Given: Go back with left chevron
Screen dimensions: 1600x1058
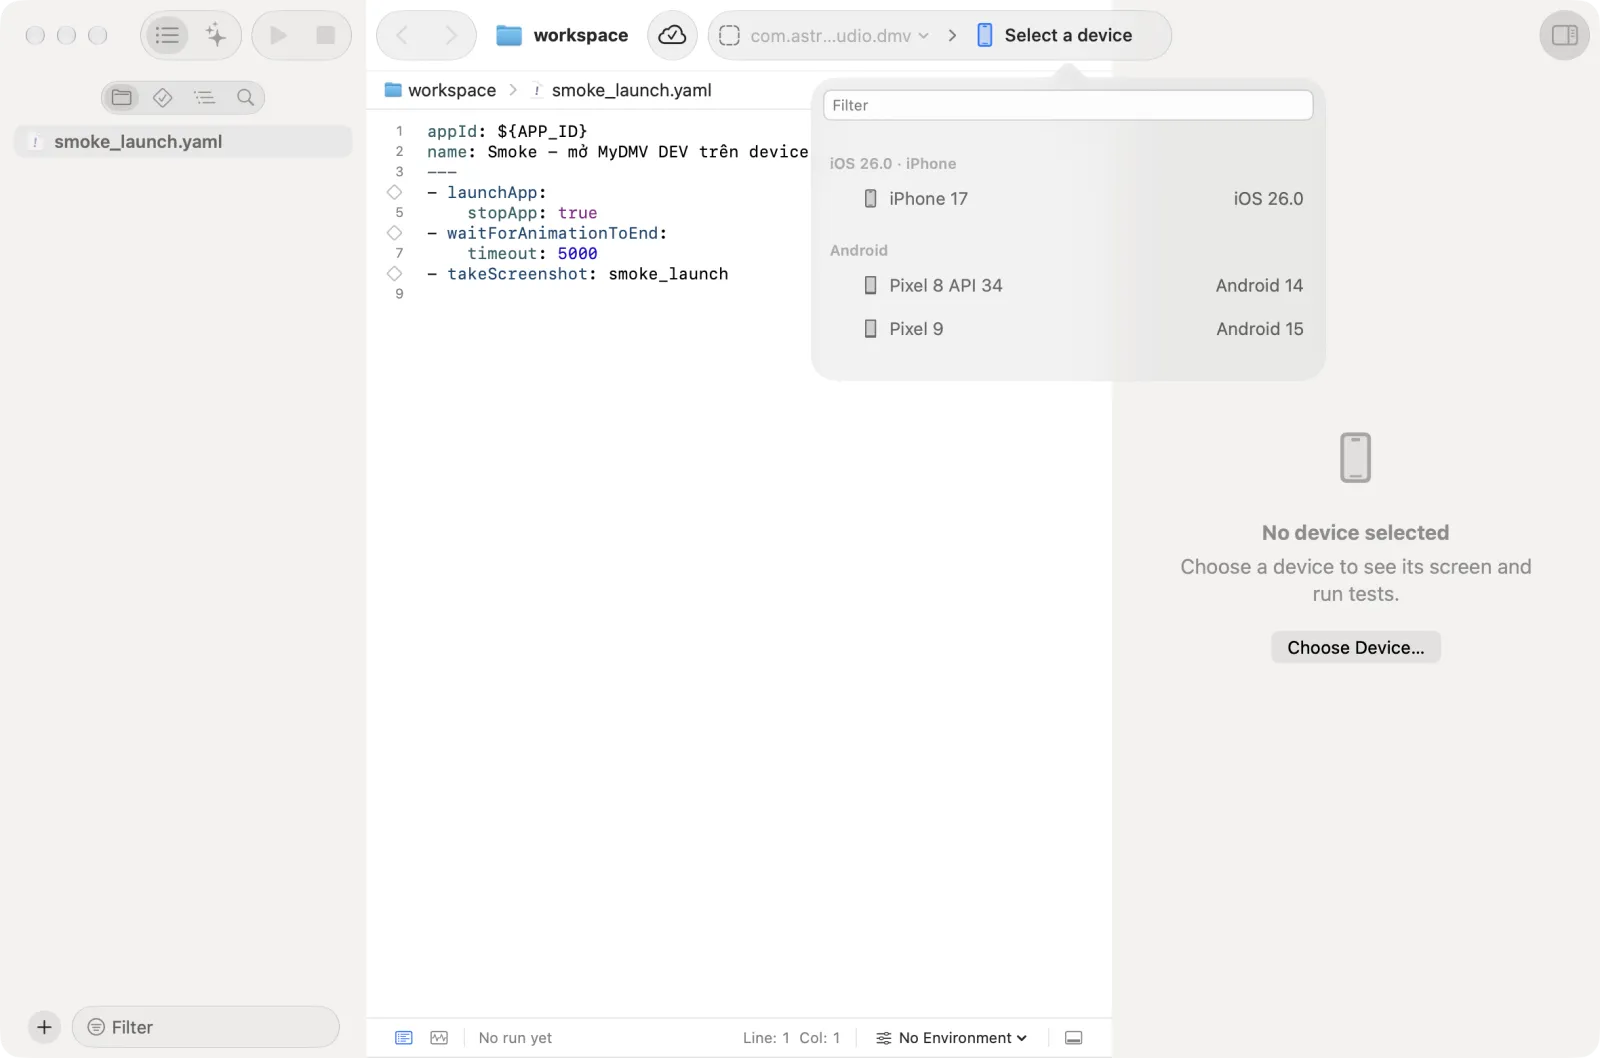Looking at the screenshot, I should click(402, 36).
